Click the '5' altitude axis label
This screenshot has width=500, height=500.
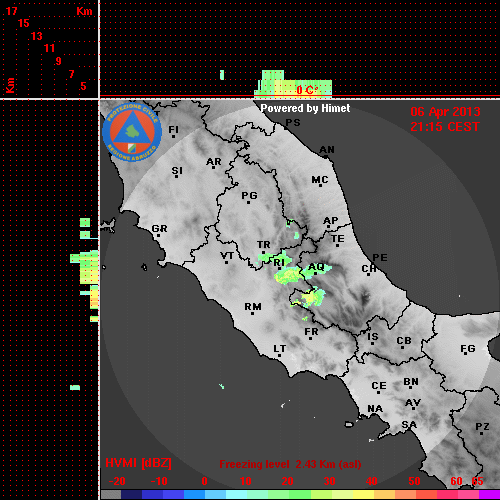(x=83, y=86)
